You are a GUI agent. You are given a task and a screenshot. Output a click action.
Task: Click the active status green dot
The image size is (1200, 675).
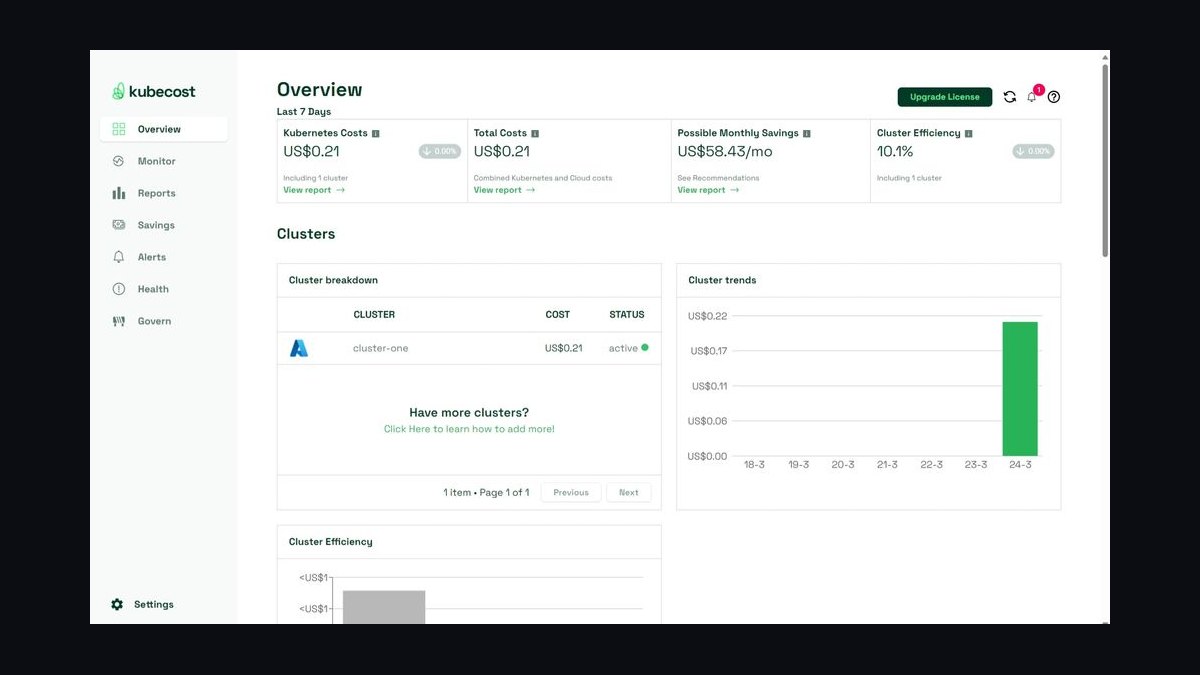tap(645, 347)
